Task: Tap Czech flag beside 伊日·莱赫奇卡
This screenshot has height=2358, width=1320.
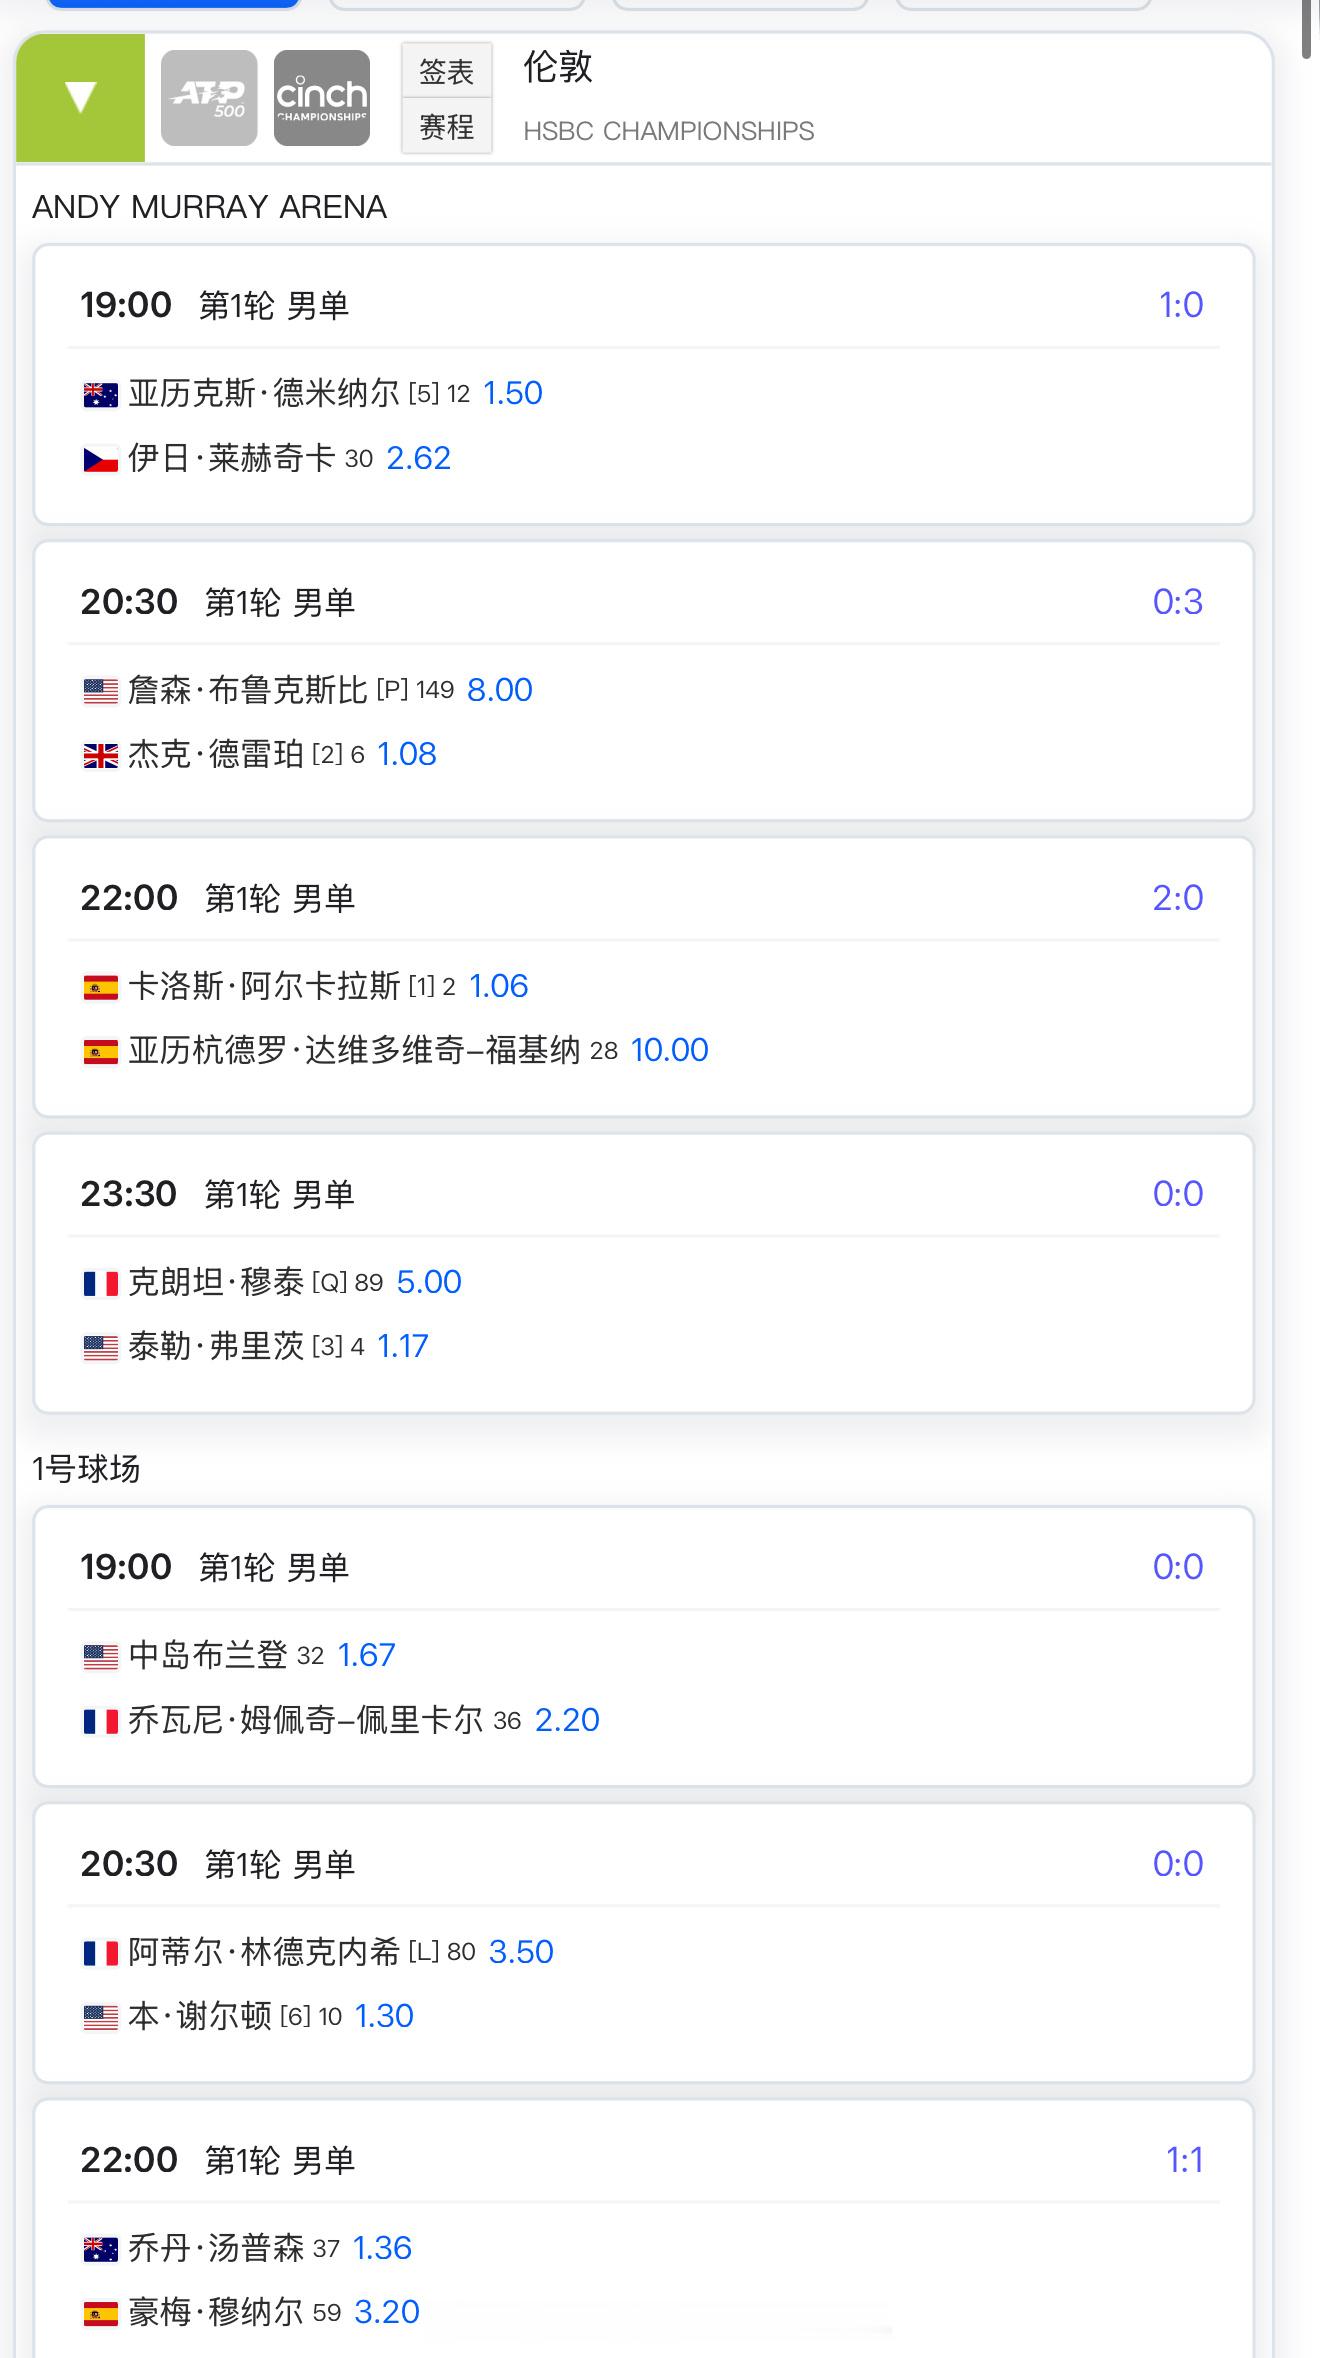Action: coord(100,460)
